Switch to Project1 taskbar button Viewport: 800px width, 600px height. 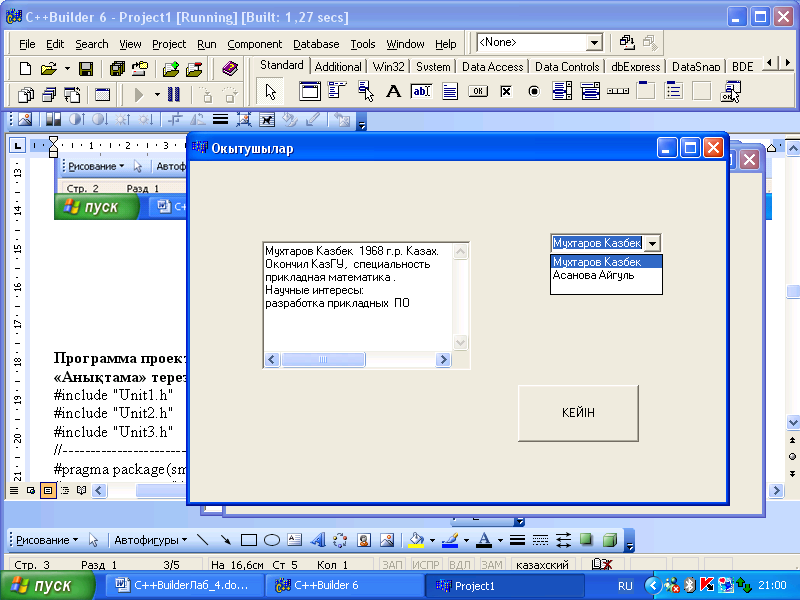pos(505,585)
